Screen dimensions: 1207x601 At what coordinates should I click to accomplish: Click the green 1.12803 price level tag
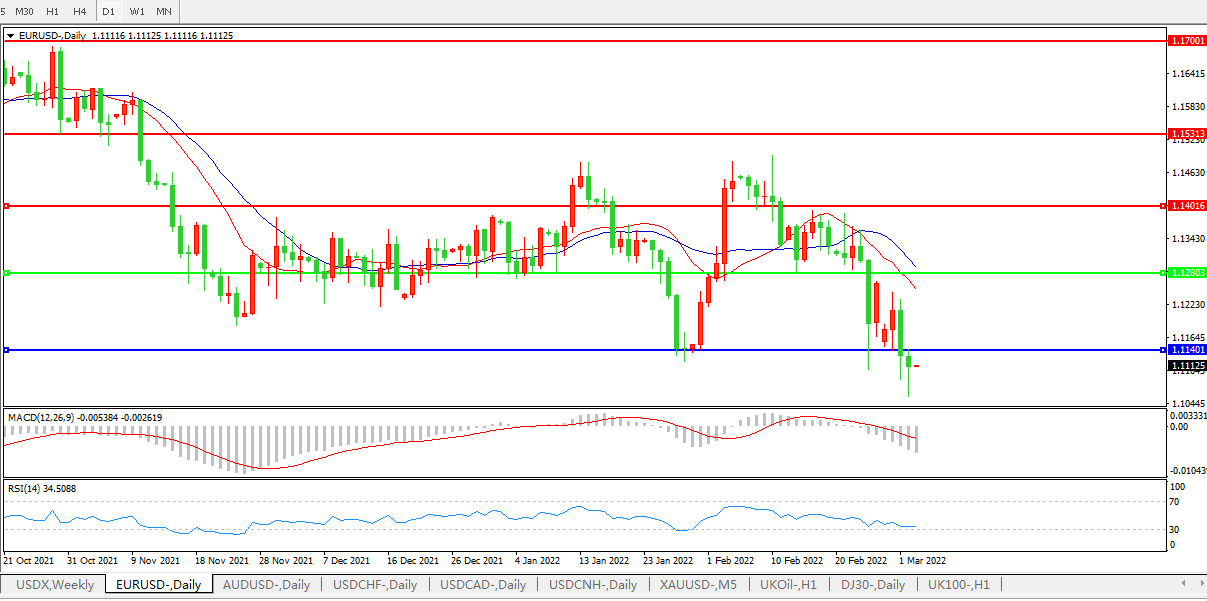[x=1187, y=273]
